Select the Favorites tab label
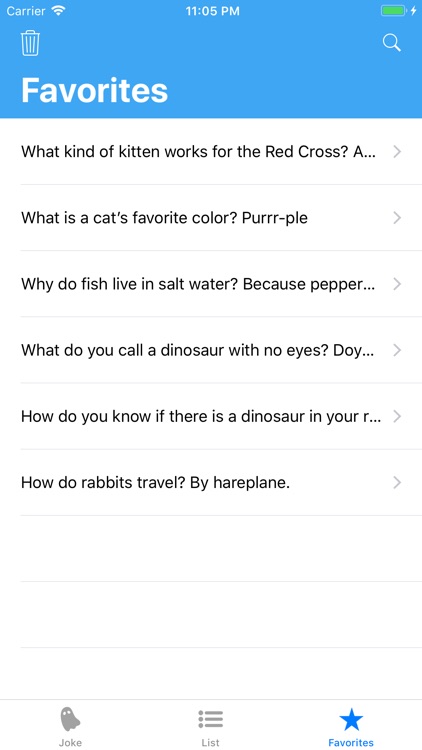 click(351, 742)
